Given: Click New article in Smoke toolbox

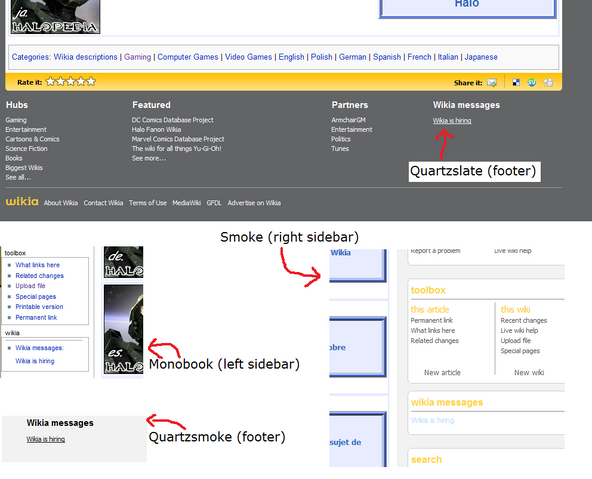Looking at the screenshot, I should [442, 373].
